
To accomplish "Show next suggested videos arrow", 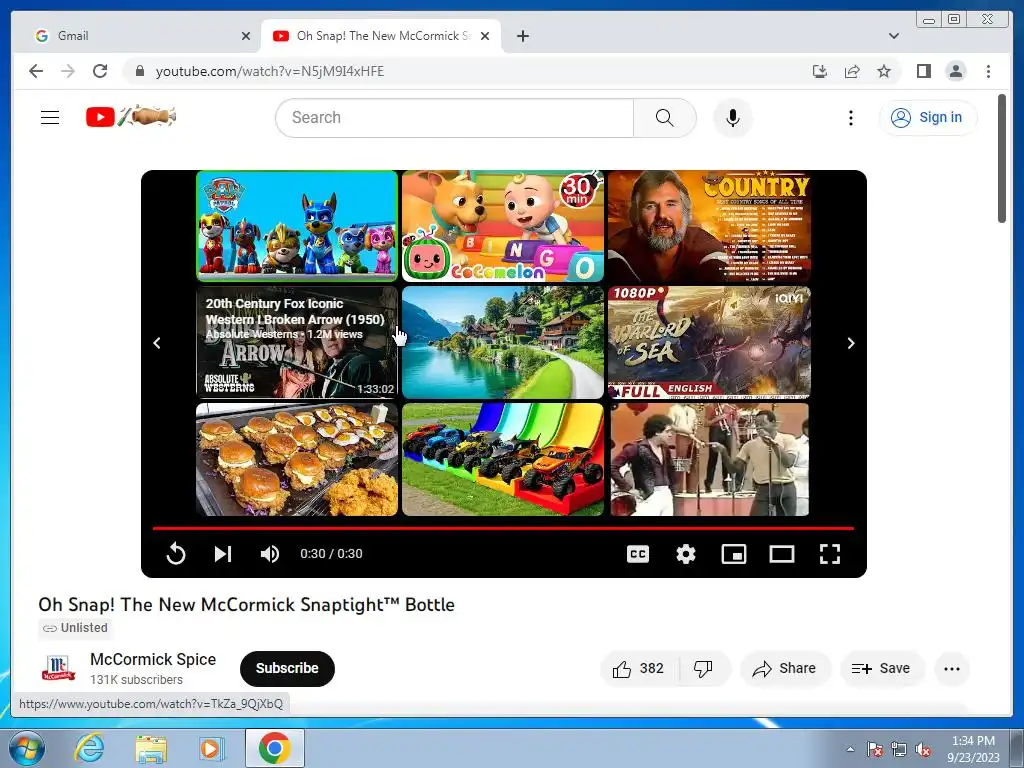I will pos(850,343).
